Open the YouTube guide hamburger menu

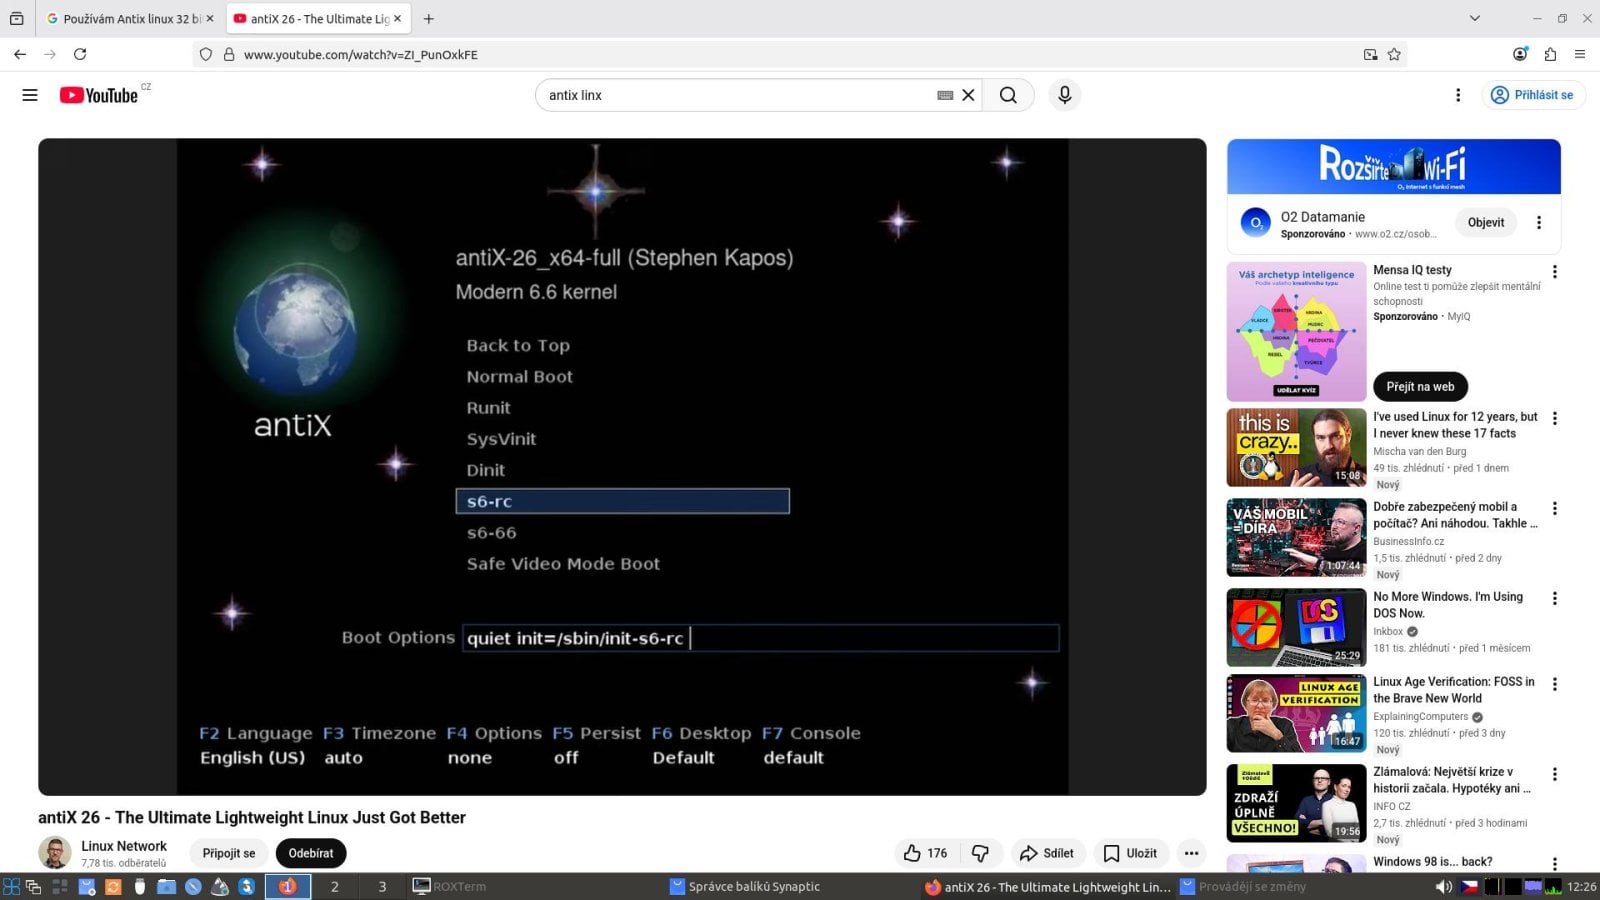30,95
